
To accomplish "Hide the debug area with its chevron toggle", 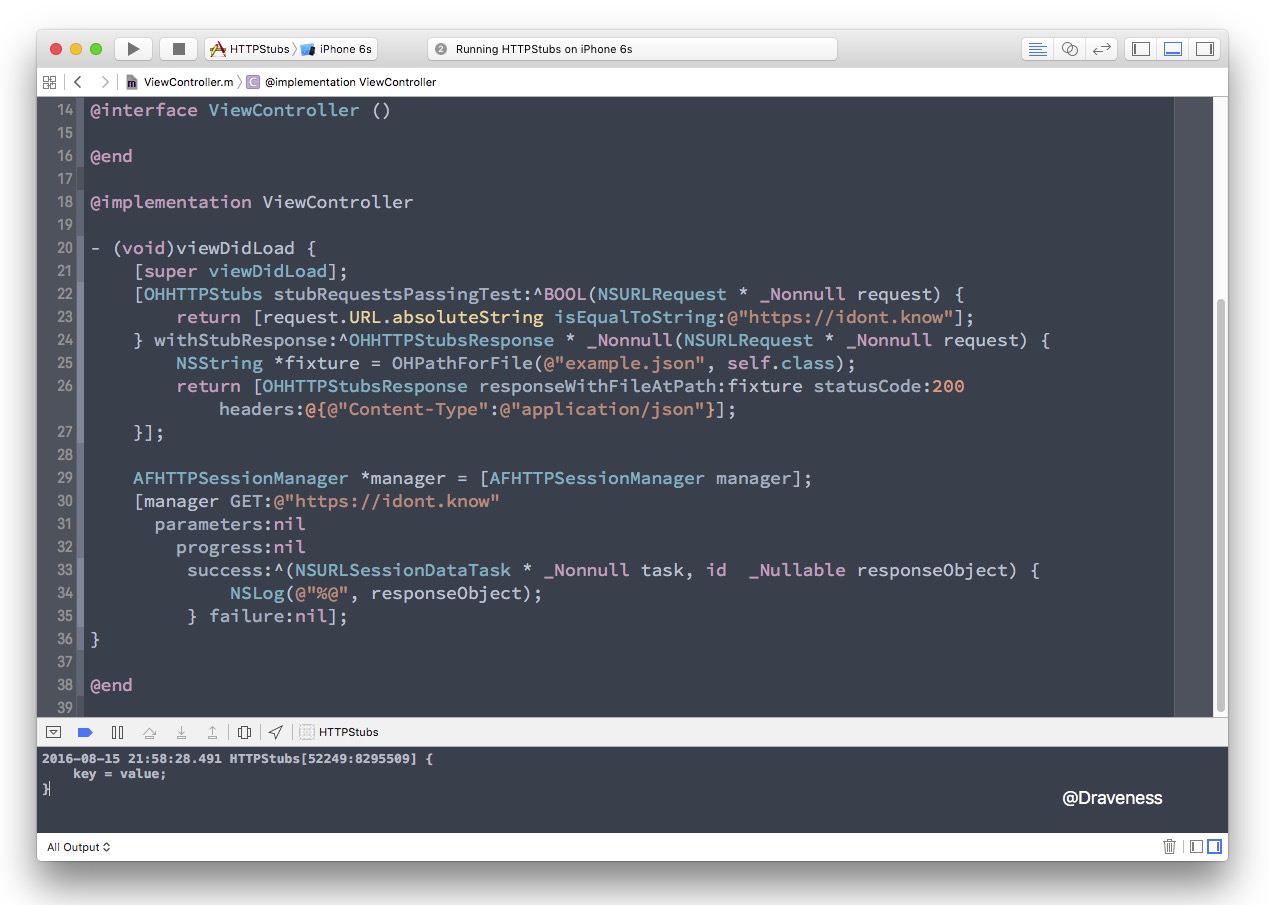I will (53, 731).
